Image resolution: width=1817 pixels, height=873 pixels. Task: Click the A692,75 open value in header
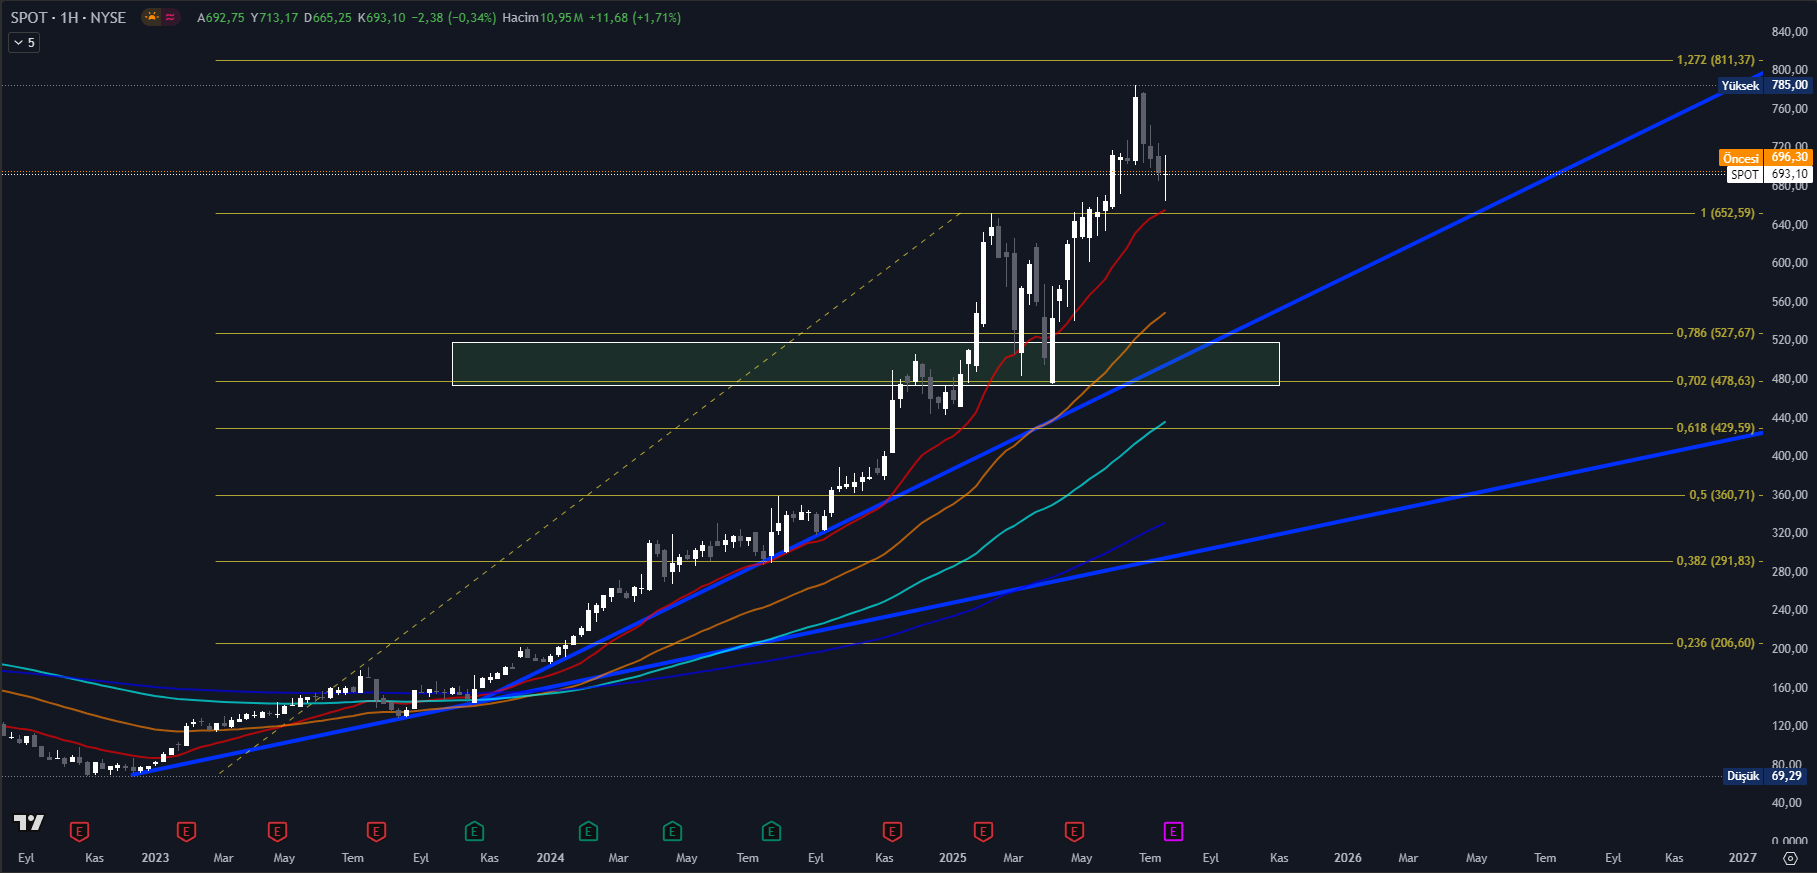click(x=221, y=17)
